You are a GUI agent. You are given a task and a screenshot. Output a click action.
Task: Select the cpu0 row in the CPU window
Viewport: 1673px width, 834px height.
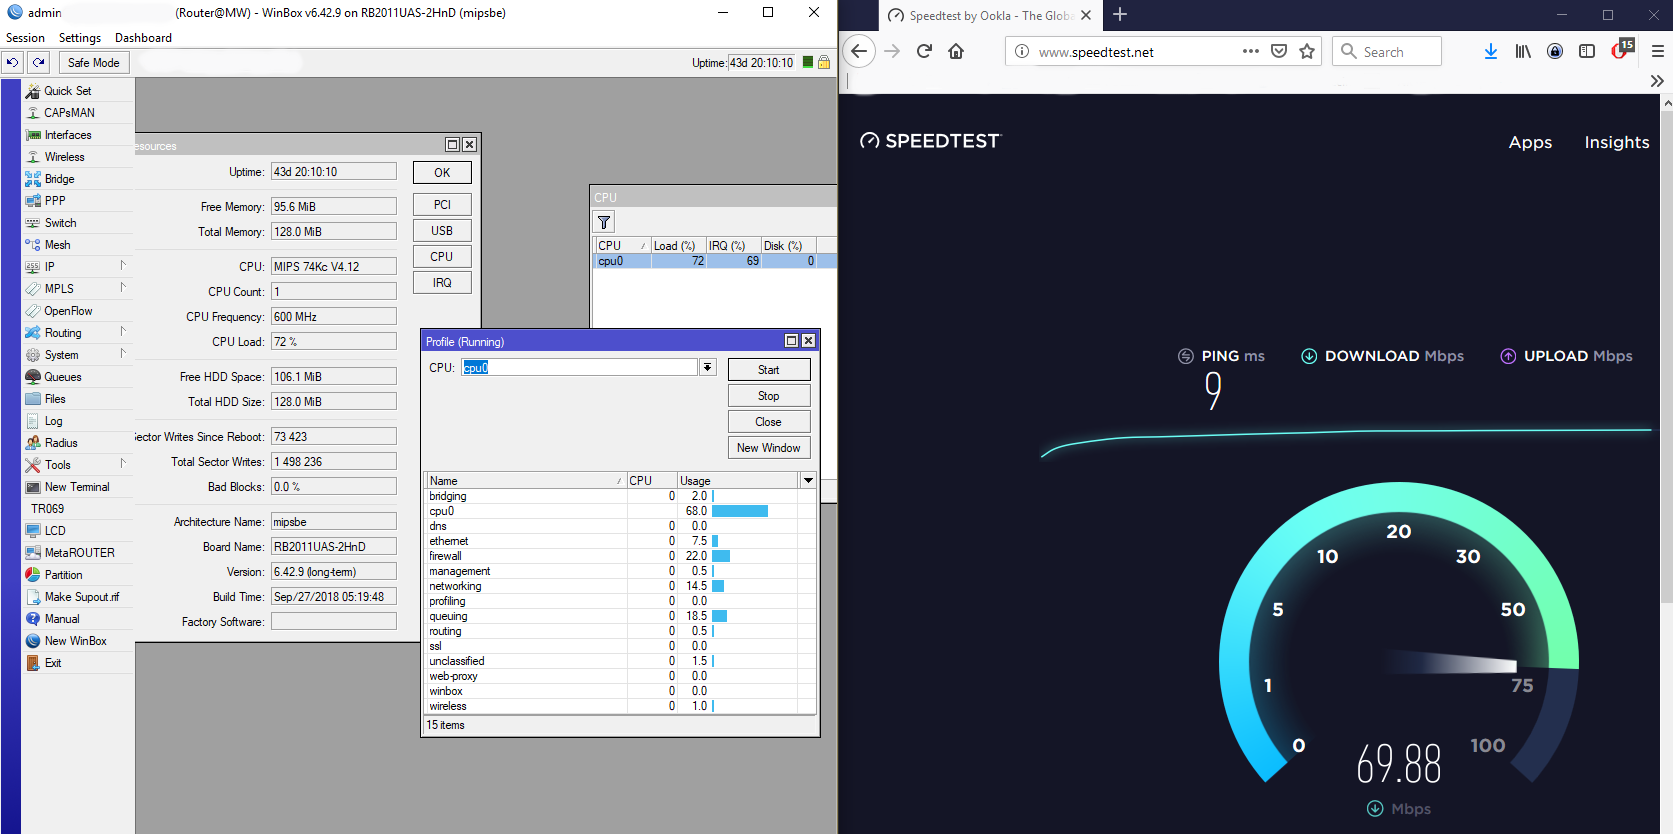point(714,261)
